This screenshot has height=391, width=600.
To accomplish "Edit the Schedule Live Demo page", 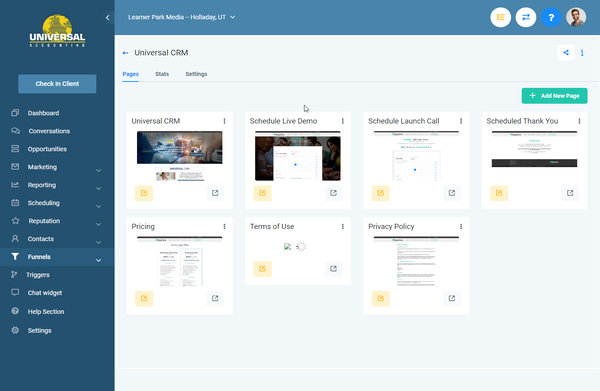I will tap(262, 193).
